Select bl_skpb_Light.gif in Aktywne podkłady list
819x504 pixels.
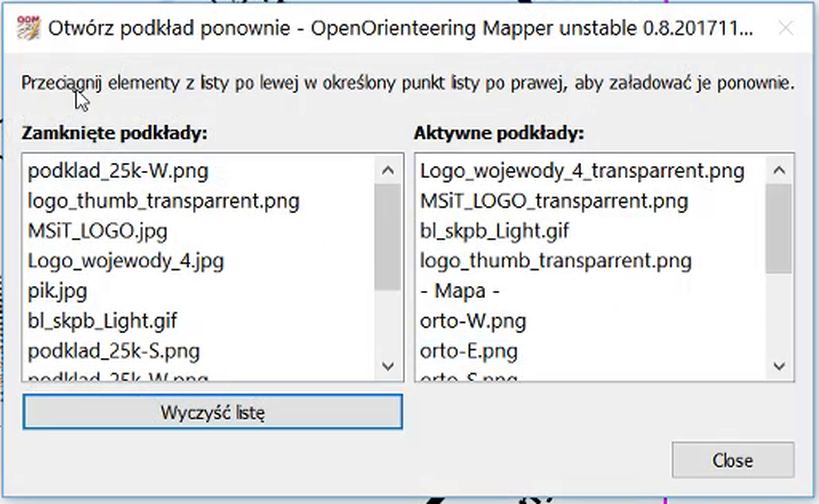pyautogui.click(x=495, y=231)
